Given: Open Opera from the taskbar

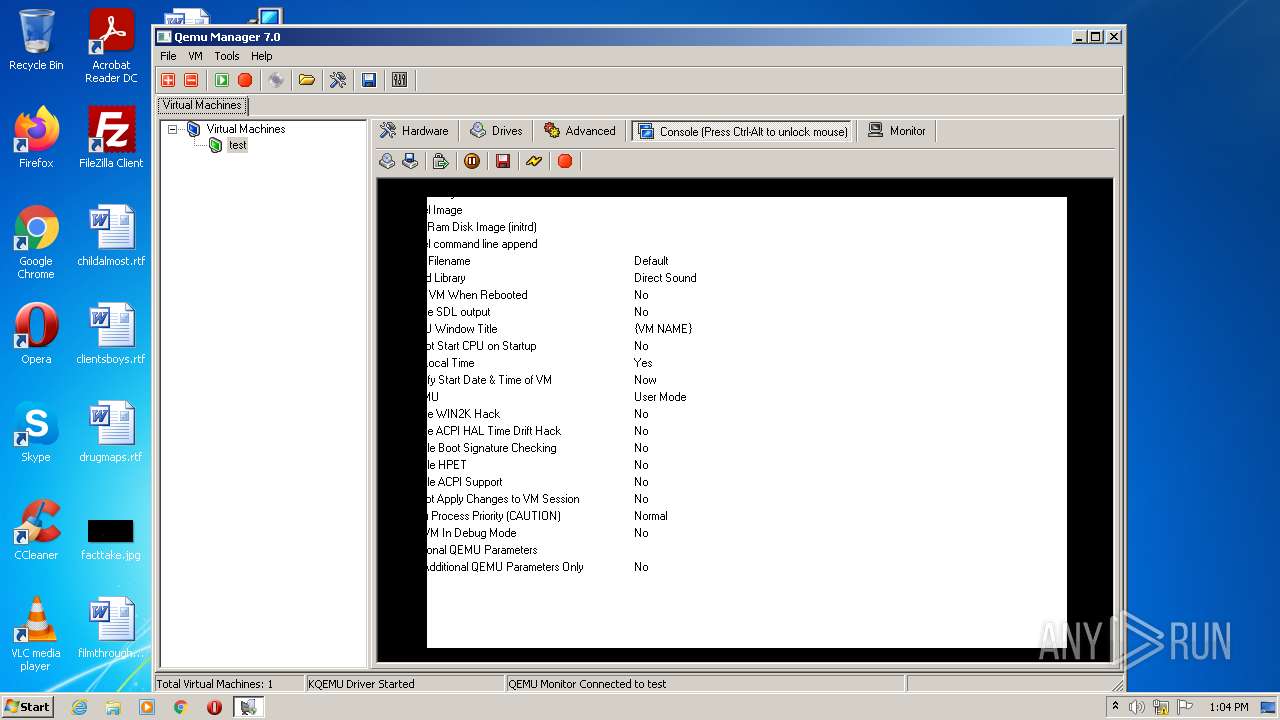Looking at the screenshot, I should (x=214, y=707).
